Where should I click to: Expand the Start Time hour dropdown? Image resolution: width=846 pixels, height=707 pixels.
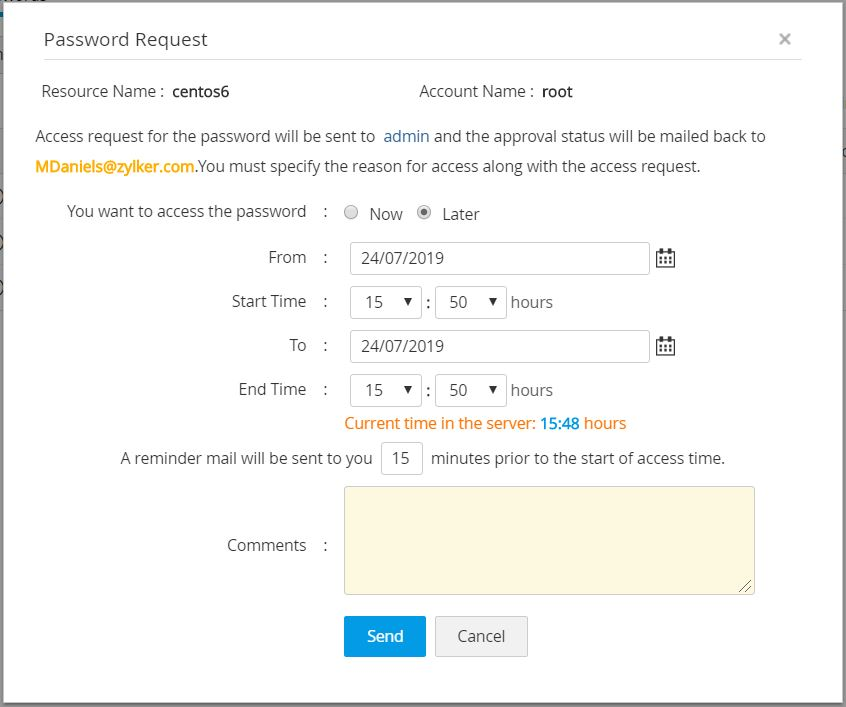[x=386, y=302]
